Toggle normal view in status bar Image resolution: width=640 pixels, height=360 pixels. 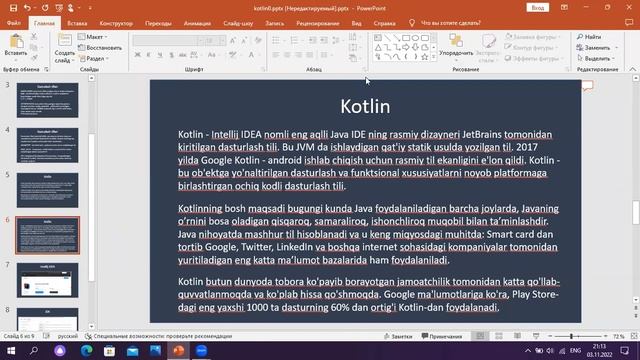[x=480, y=336]
